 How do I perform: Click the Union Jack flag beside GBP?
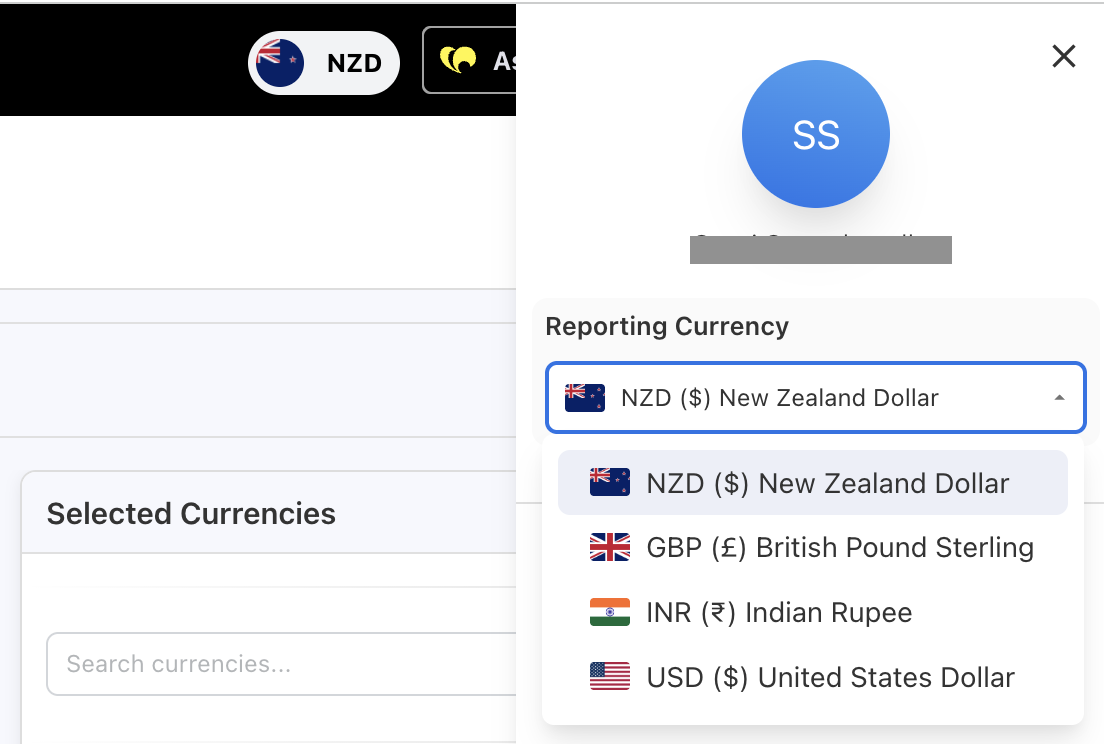click(610, 547)
